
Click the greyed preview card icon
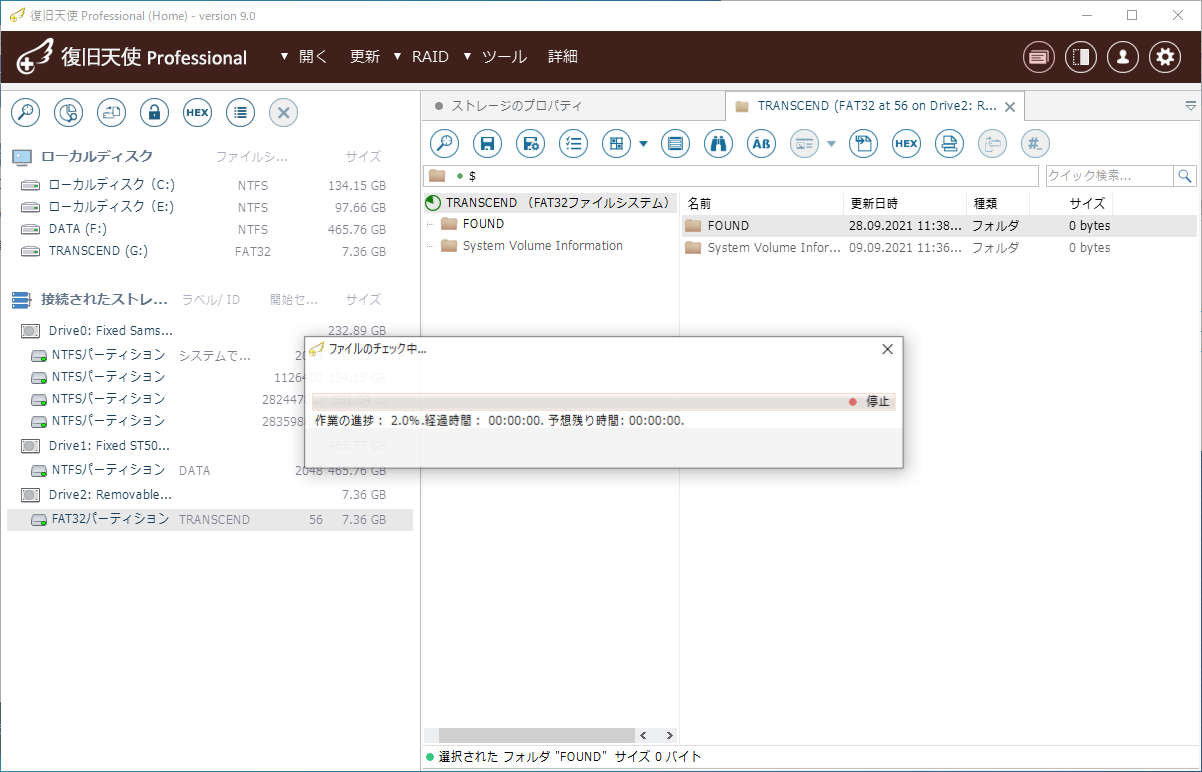click(x=804, y=144)
